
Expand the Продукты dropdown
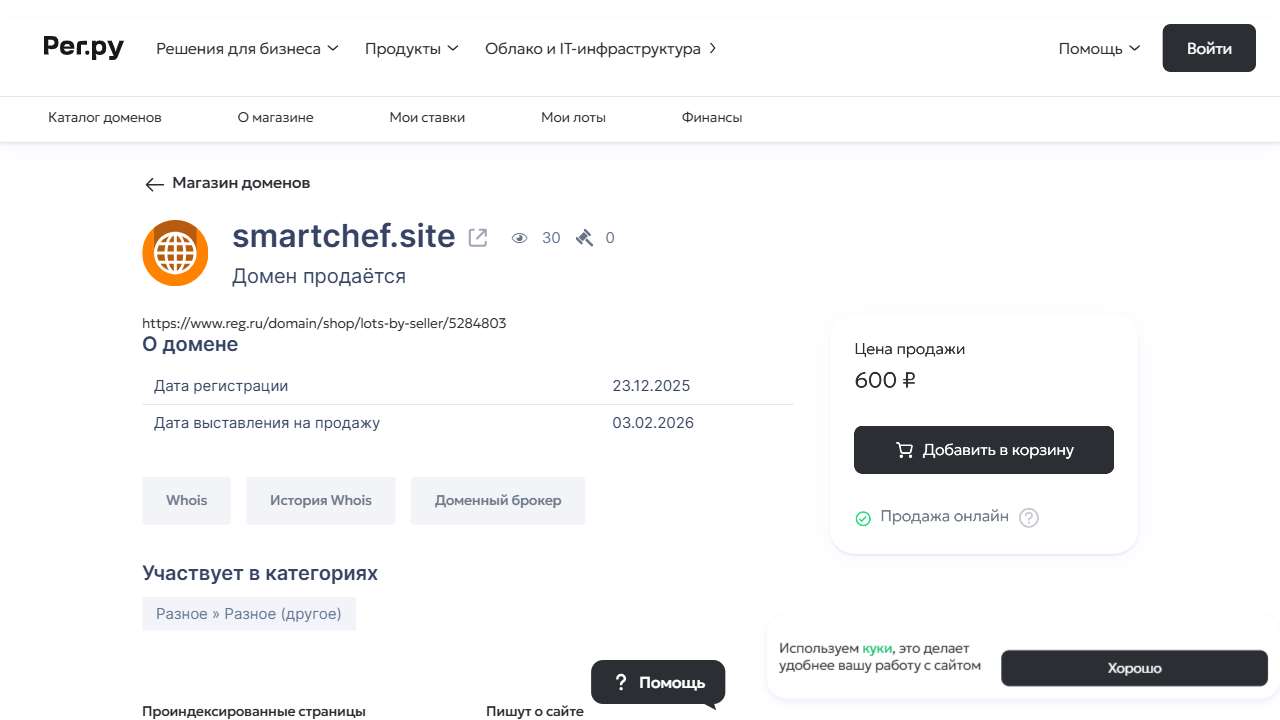pos(411,48)
